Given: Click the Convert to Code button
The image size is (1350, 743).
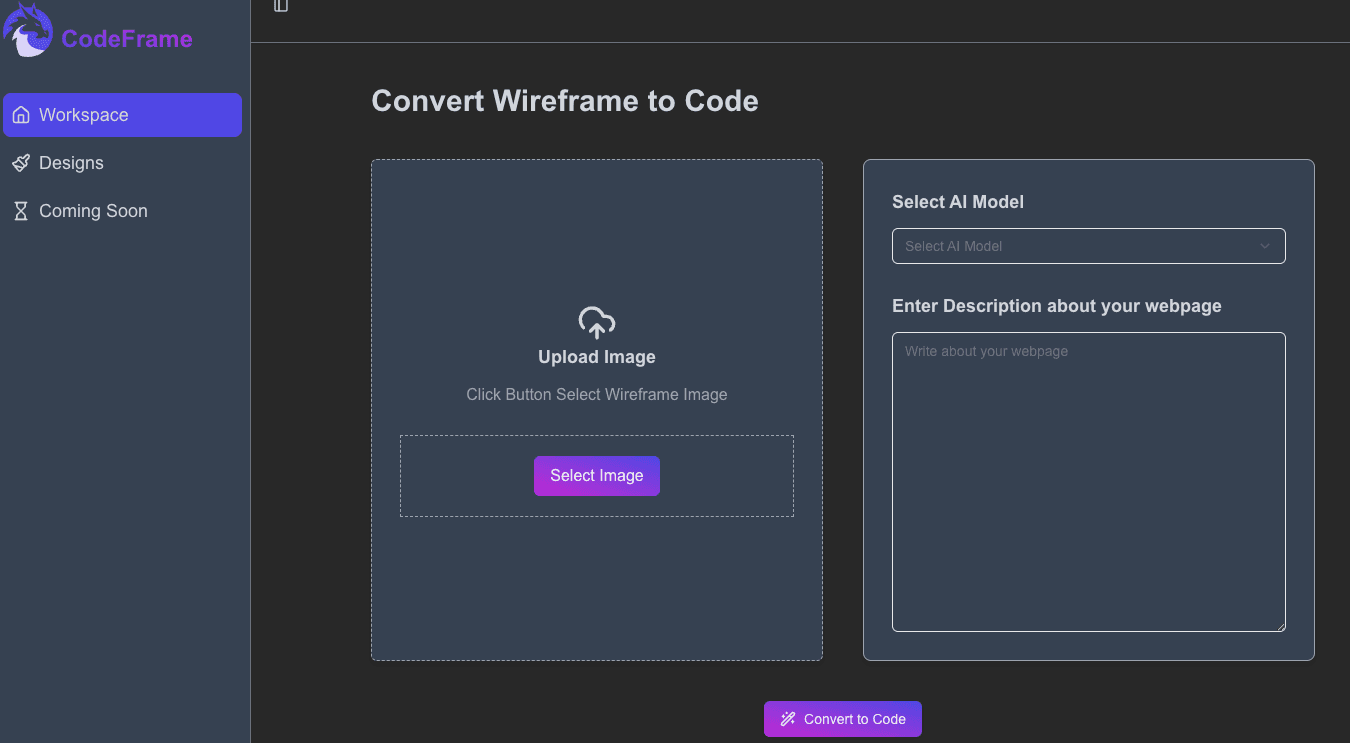Looking at the screenshot, I should (842, 719).
